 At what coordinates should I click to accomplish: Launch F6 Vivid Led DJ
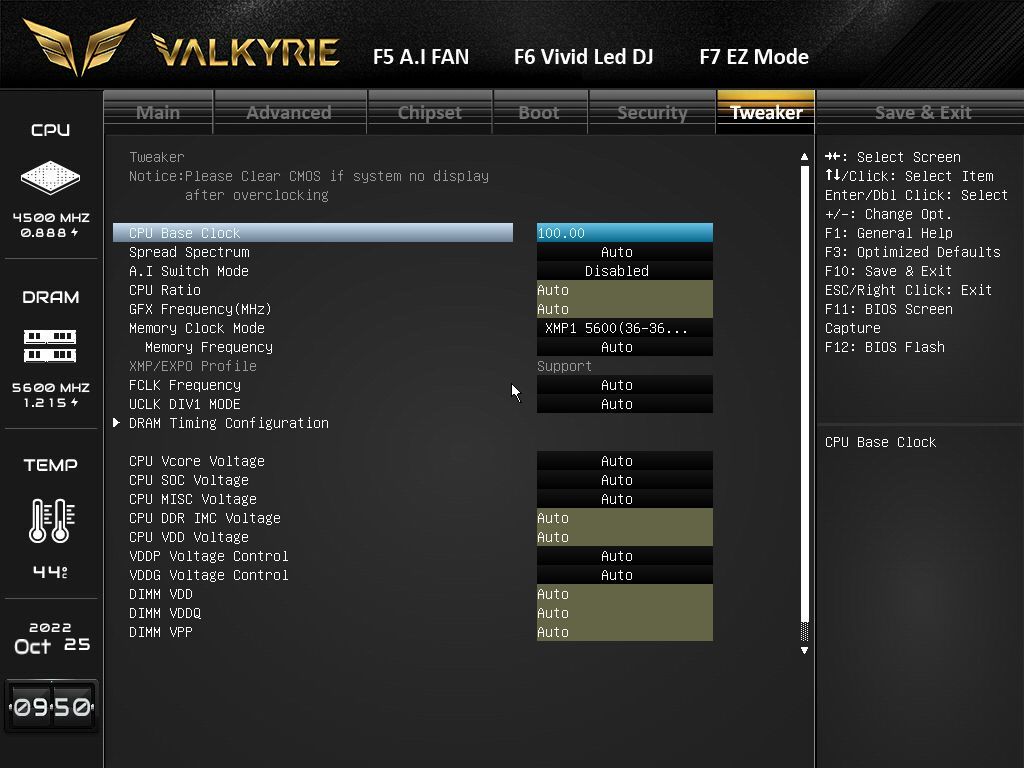(583, 57)
